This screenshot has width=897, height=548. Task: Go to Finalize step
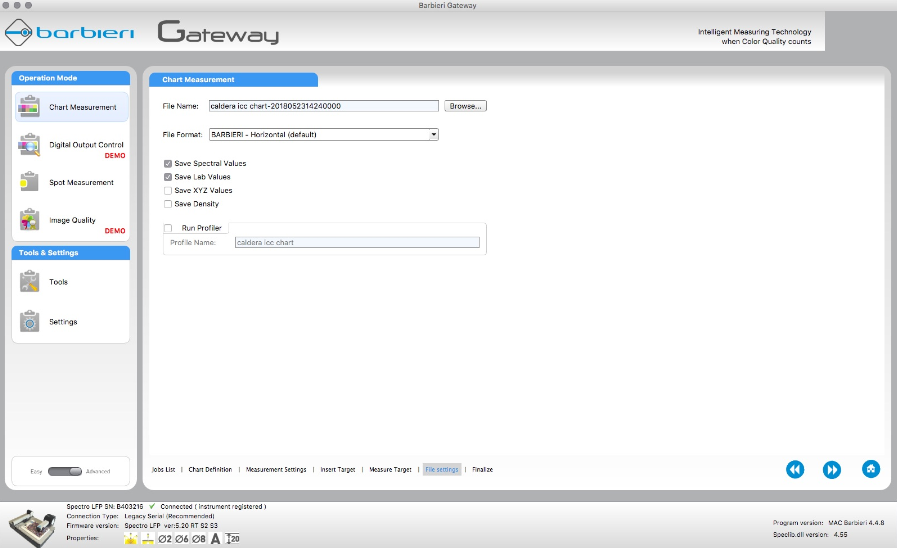[482, 470]
